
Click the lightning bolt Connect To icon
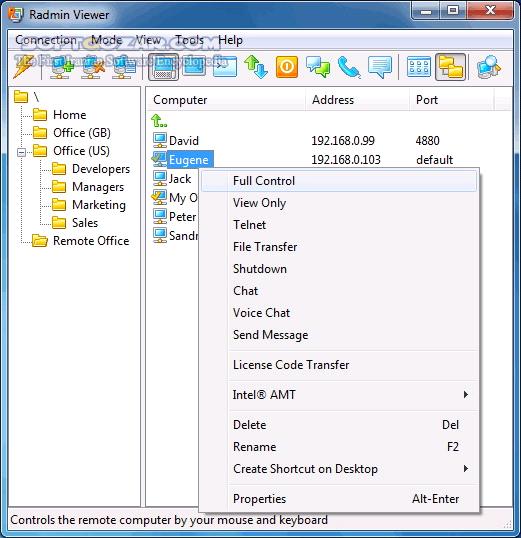pyautogui.click(x=24, y=67)
